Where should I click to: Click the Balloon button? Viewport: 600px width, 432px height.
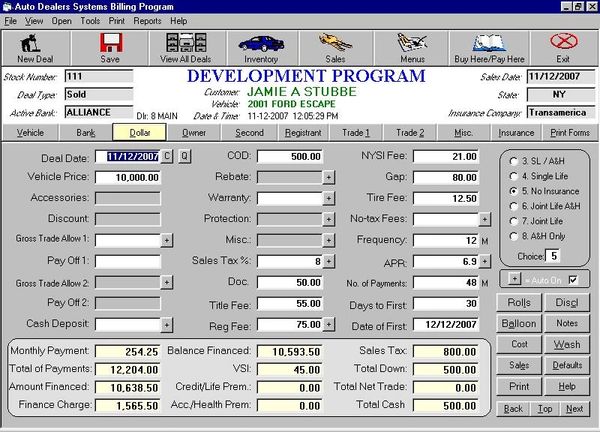tap(519, 323)
